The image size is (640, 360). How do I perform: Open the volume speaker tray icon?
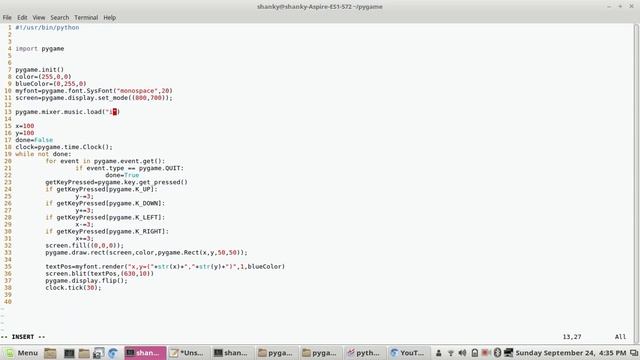pos(462,353)
